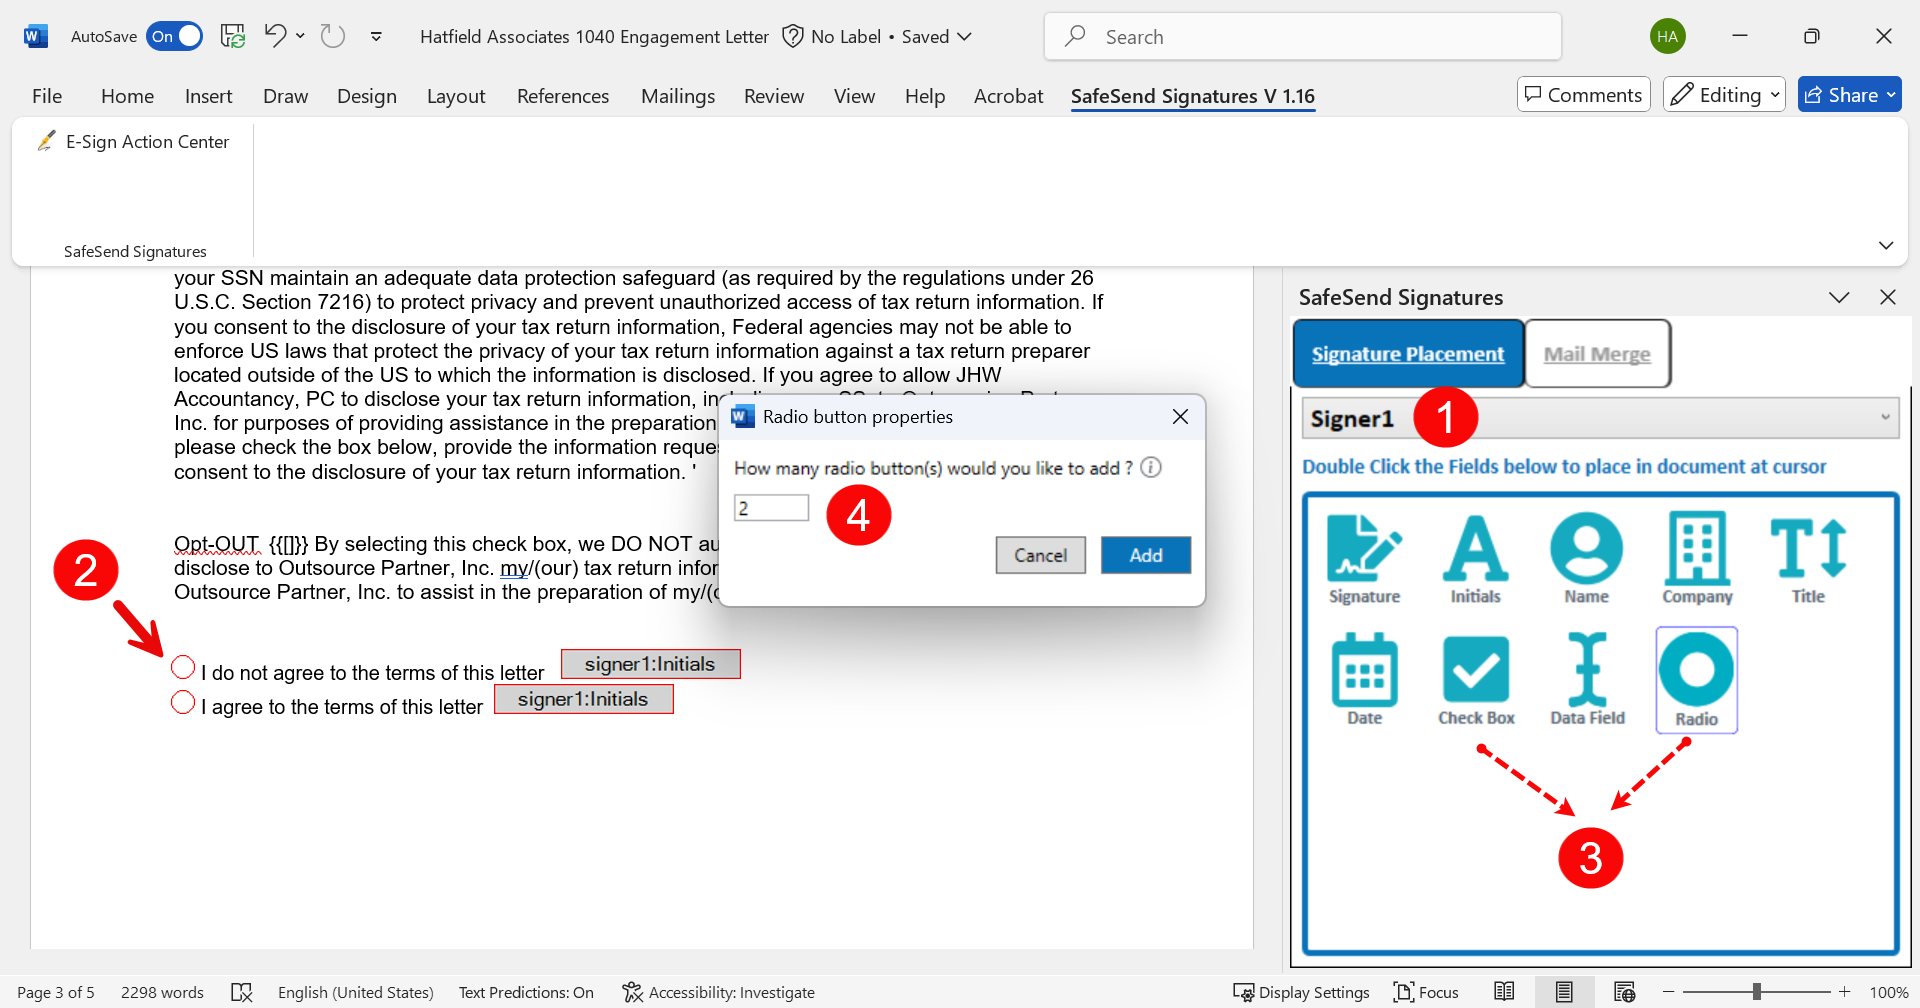Image resolution: width=1920 pixels, height=1008 pixels.
Task: Click the No Label sensitivity indicator
Action: [x=834, y=37]
